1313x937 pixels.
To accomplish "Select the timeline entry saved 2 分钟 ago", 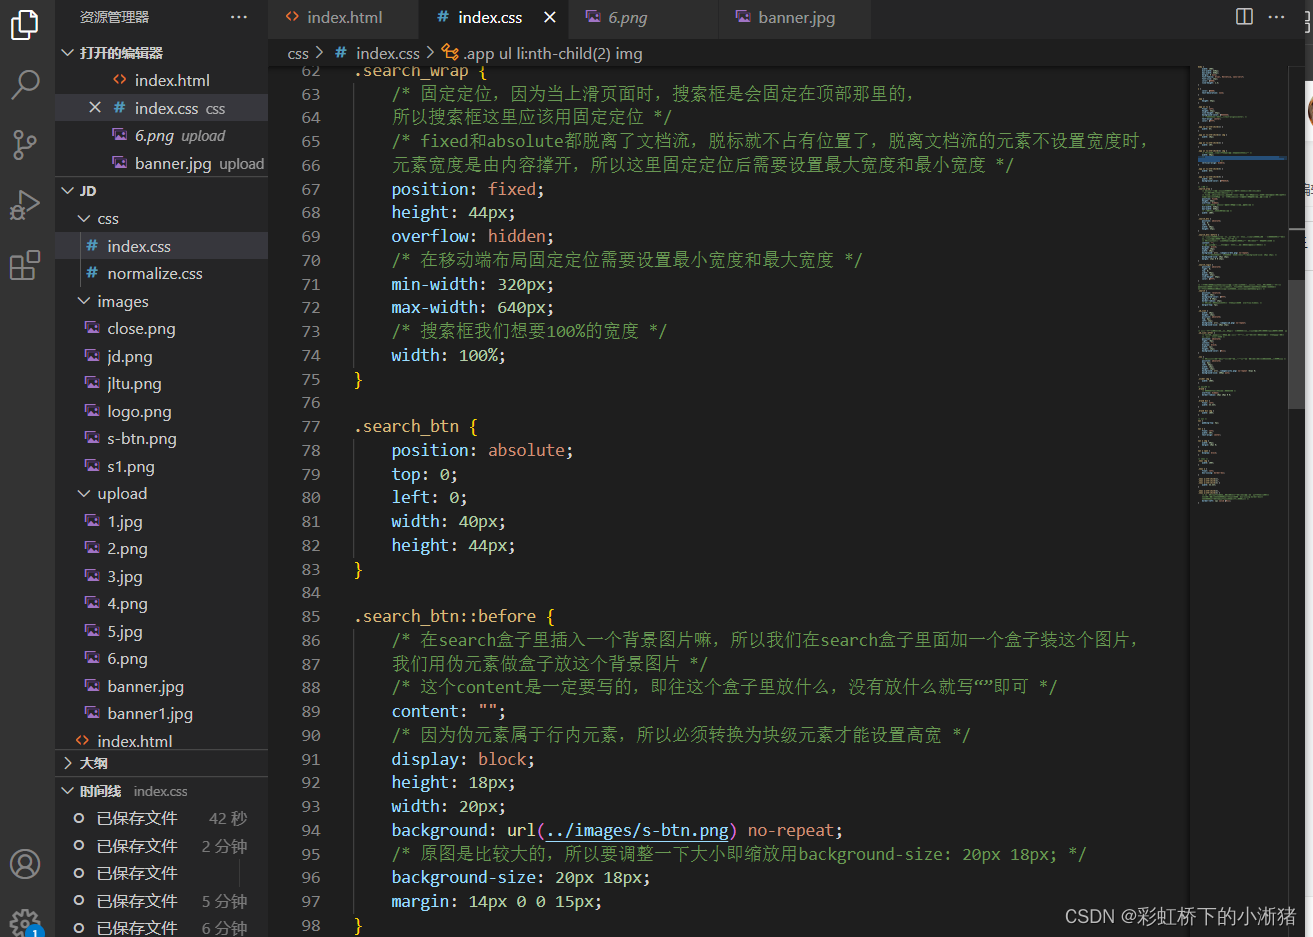I will click(x=161, y=846).
